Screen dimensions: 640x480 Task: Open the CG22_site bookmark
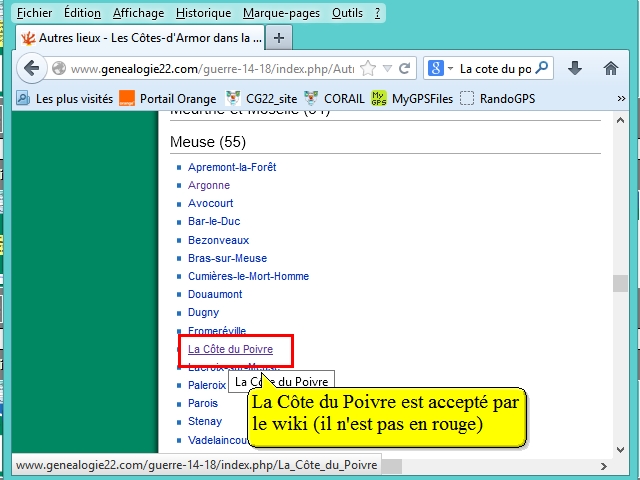tap(261, 99)
